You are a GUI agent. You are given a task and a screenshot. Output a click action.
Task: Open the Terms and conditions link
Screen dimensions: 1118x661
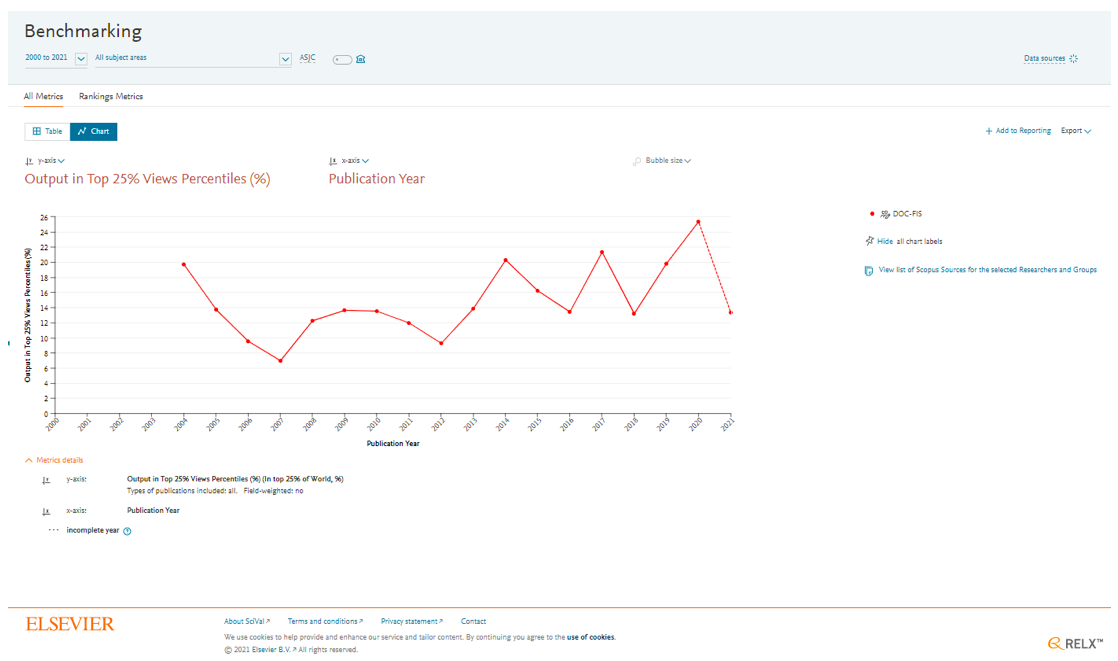tap(325, 621)
